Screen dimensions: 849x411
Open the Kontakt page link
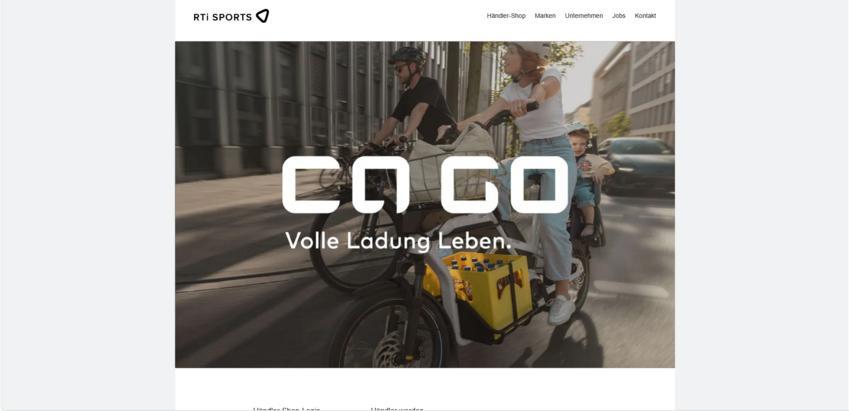[645, 16]
